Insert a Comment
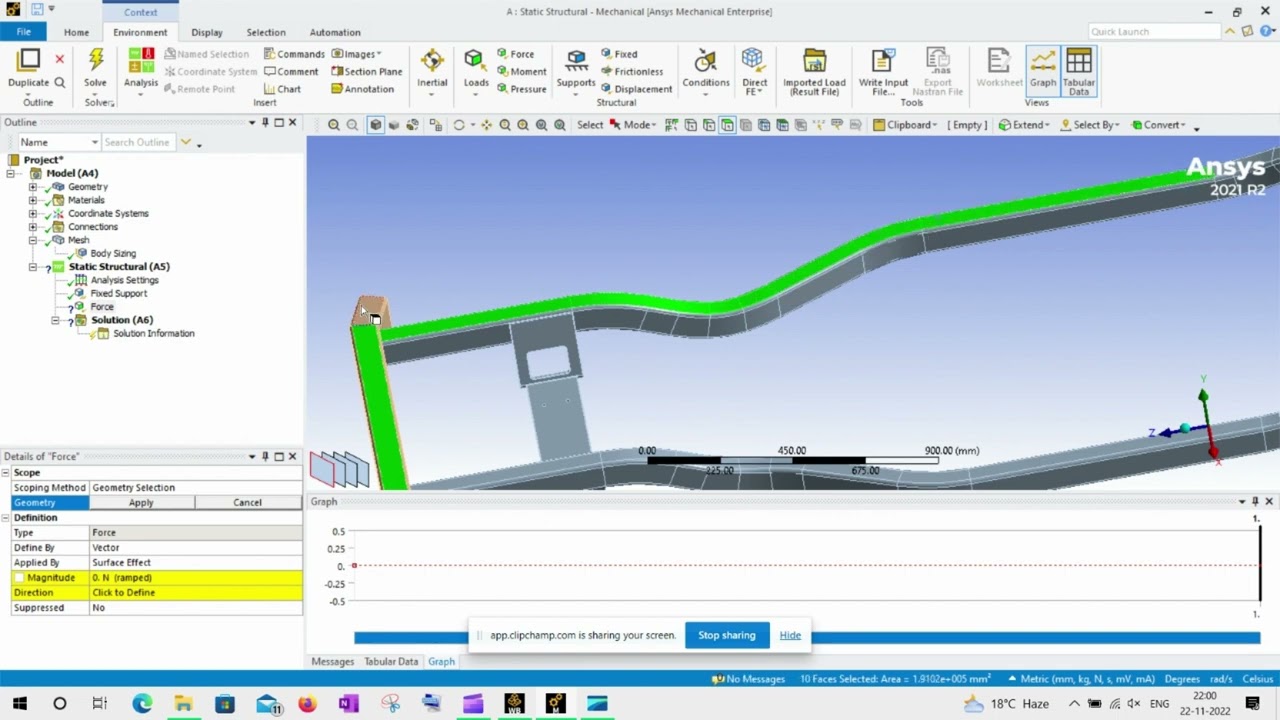 tap(291, 71)
